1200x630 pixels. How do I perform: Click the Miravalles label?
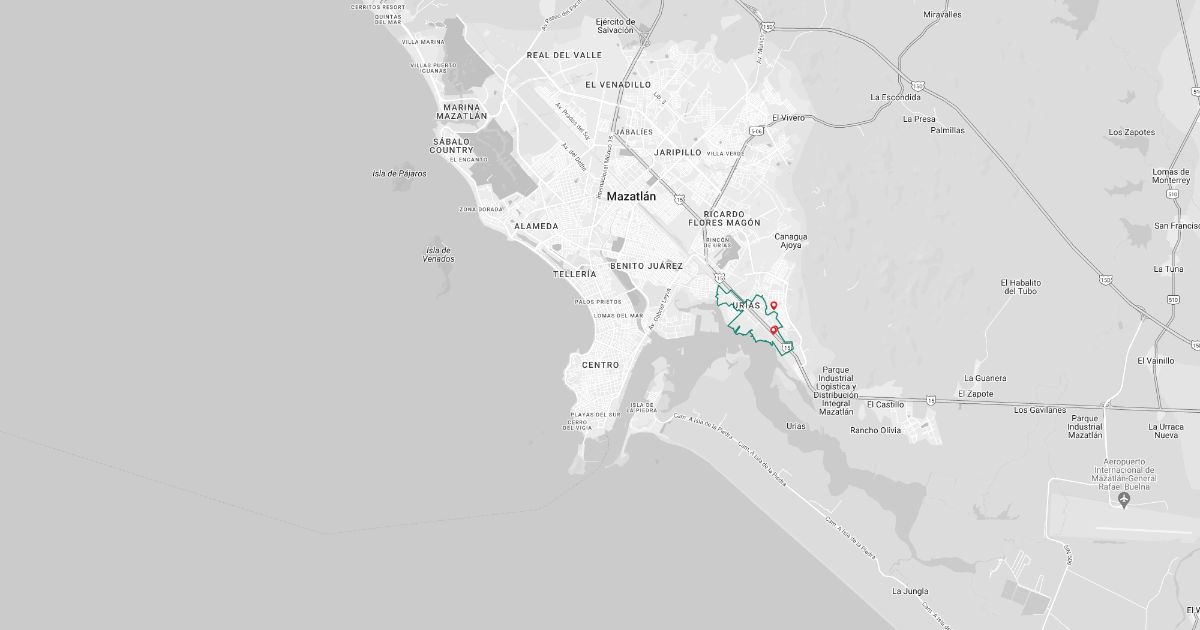942,15
